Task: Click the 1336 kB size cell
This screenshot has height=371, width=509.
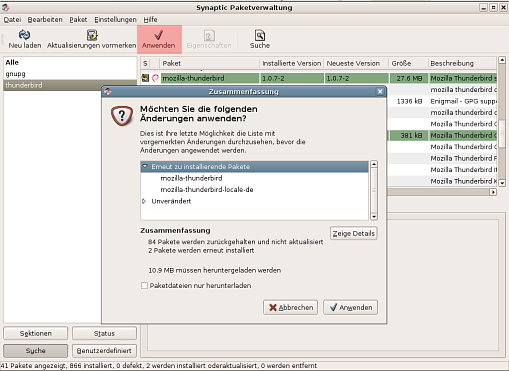Action: tap(409, 101)
